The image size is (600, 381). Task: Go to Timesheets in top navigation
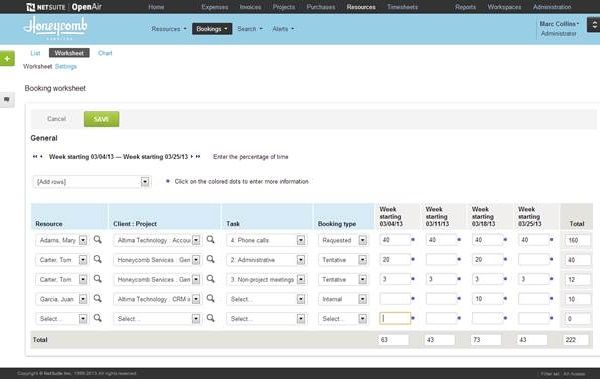coord(402,7)
